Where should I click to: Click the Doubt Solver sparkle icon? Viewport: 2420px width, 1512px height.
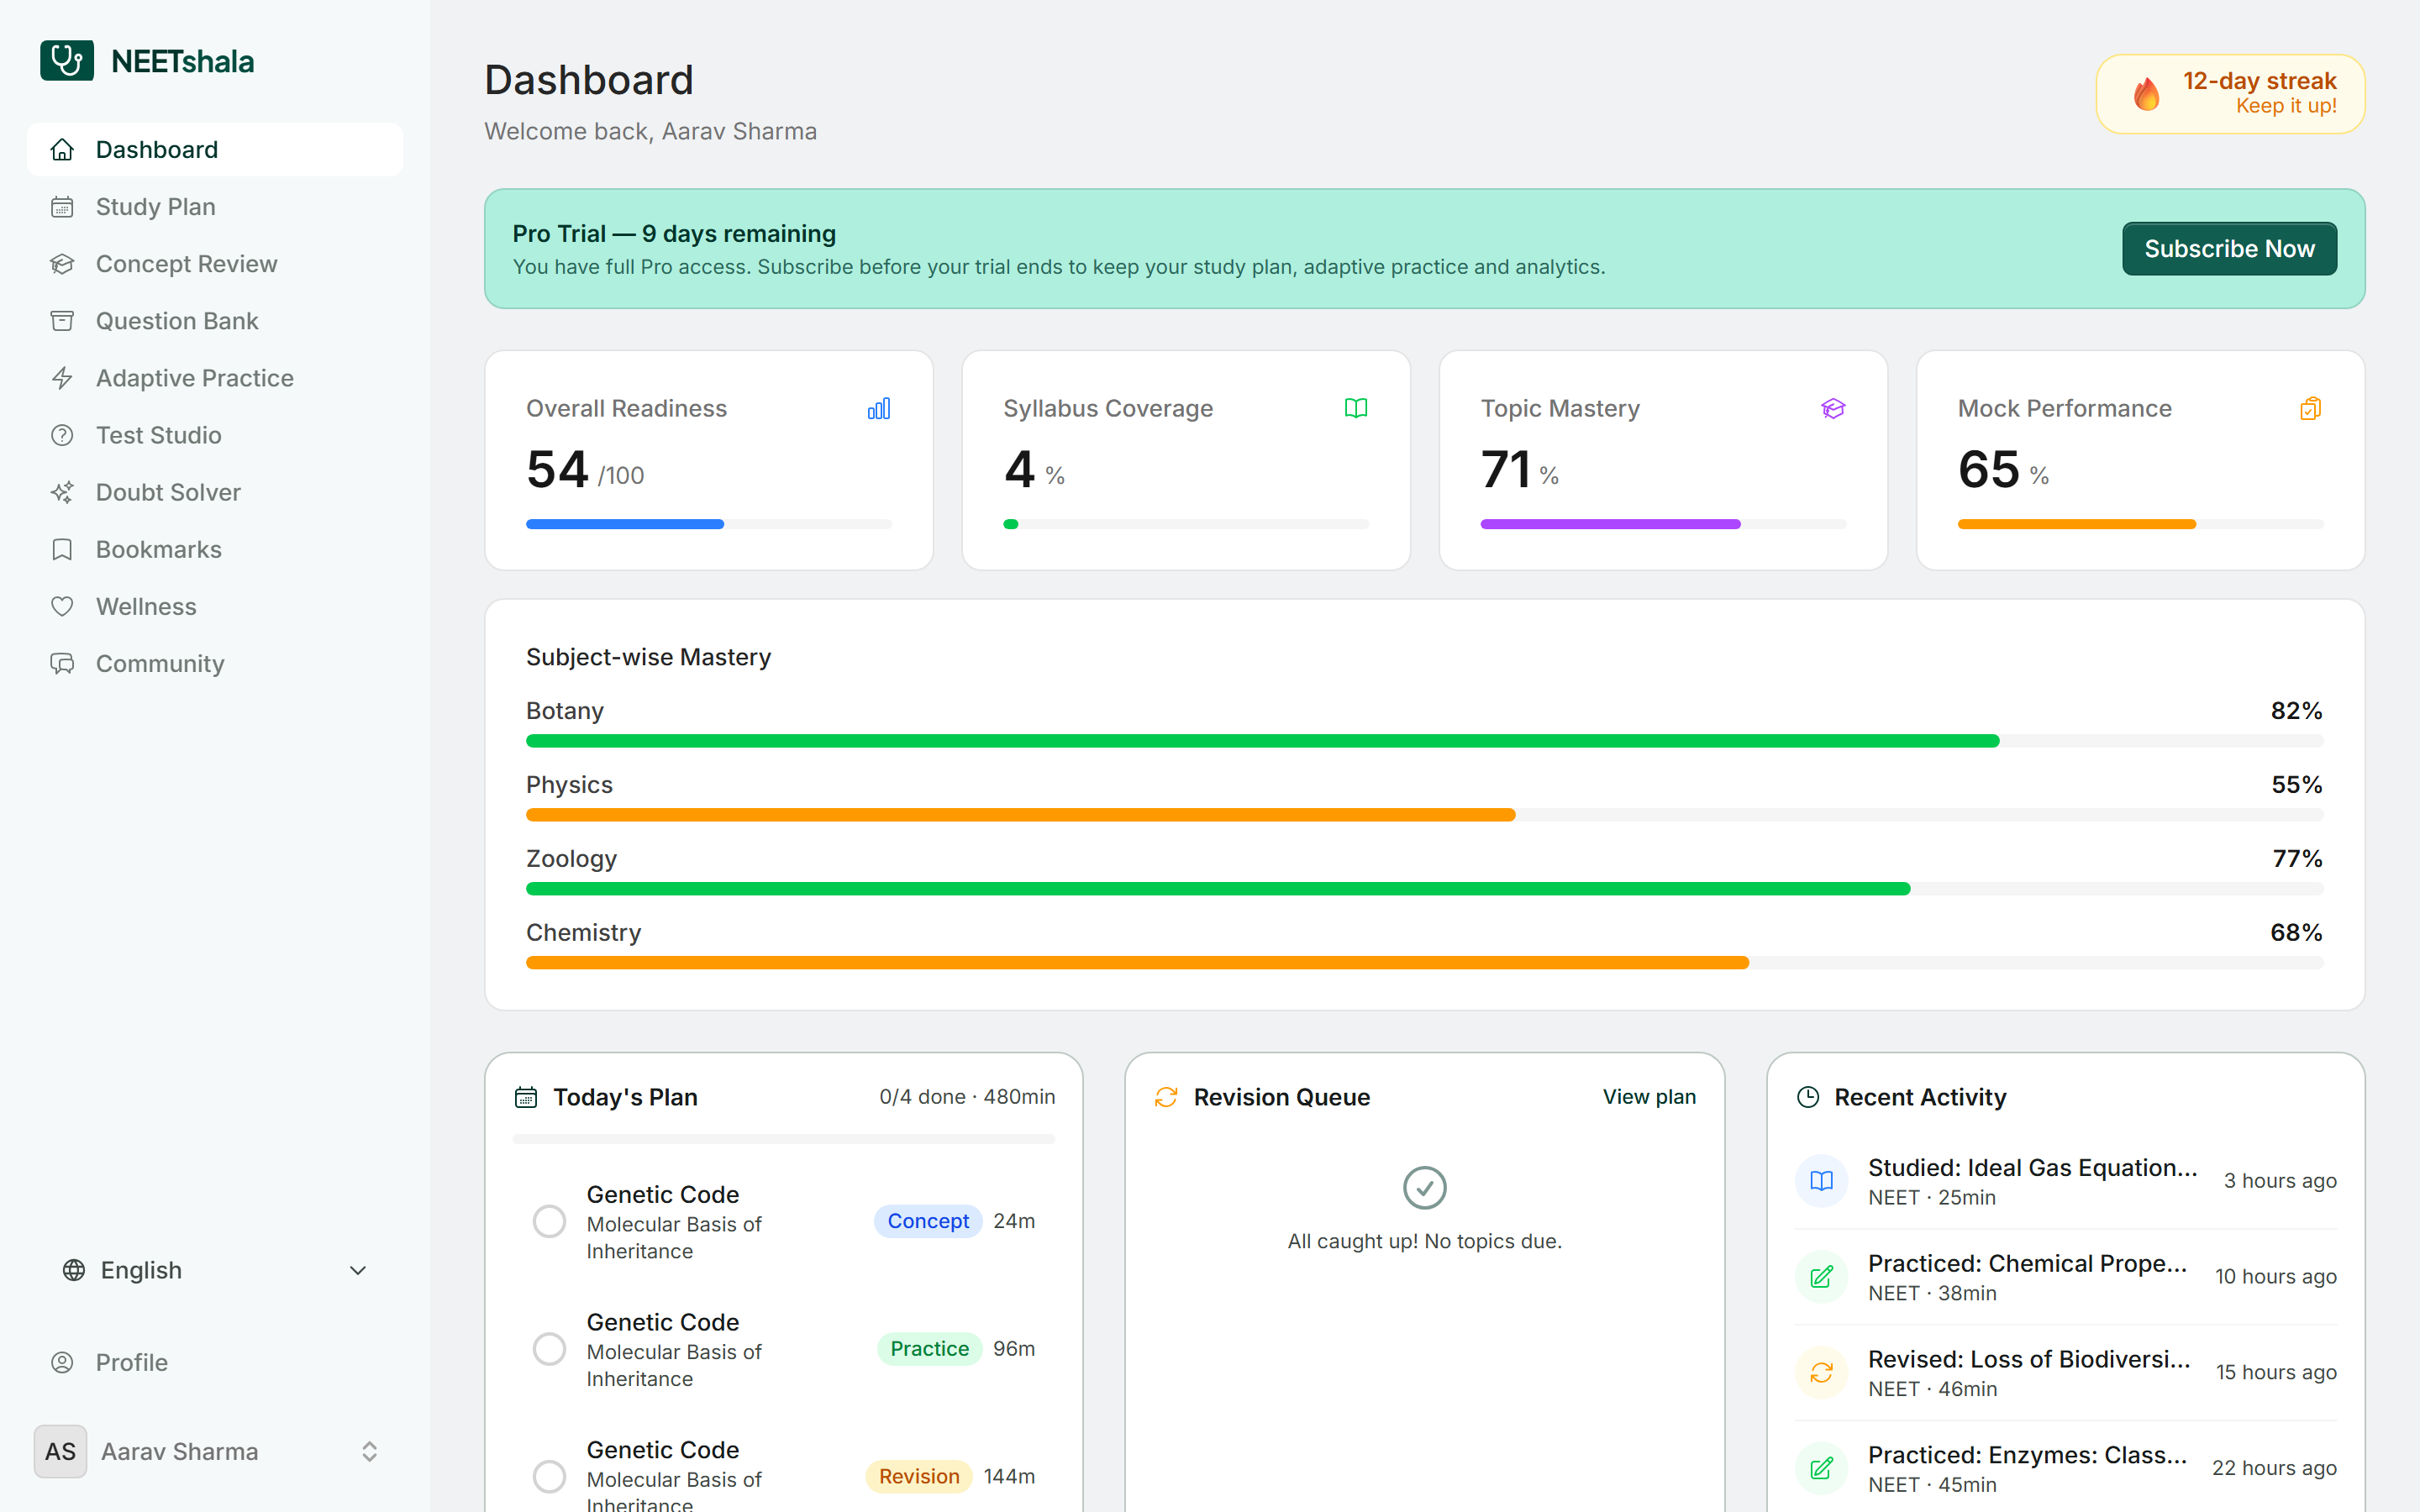(x=62, y=492)
